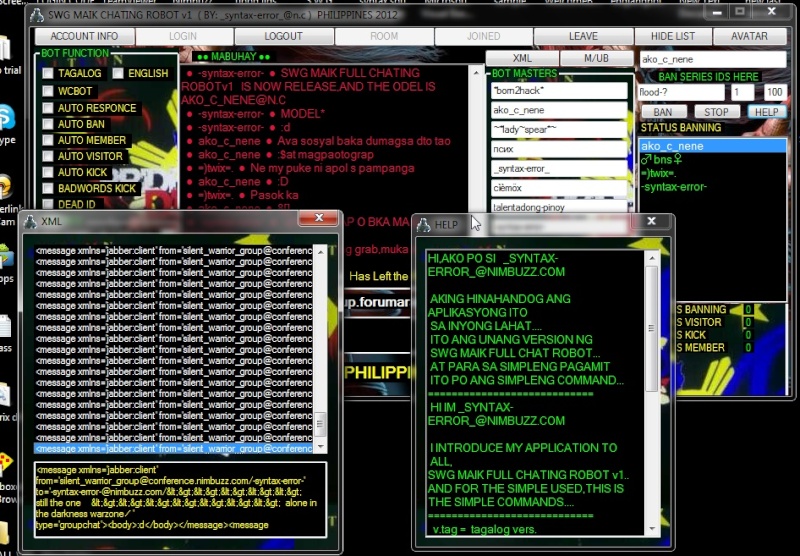Click the username field above BAN SERIES

pyautogui.click(x=712, y=59)
